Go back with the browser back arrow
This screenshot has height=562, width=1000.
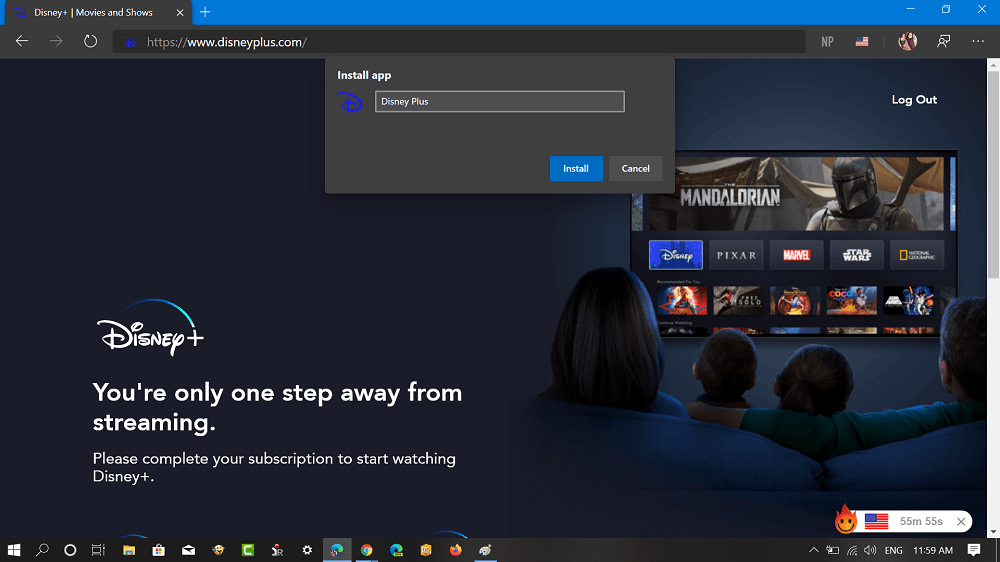pyautogui.click(x=22, y=41)
